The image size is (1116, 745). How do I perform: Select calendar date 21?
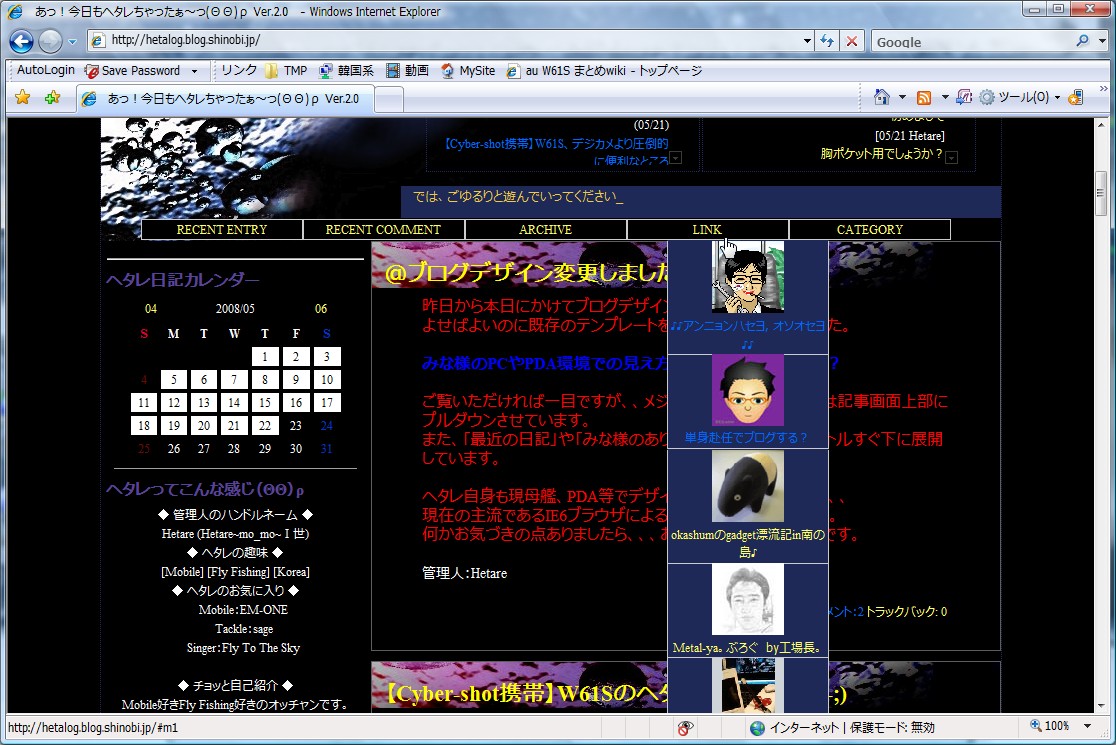click(233, 426)
